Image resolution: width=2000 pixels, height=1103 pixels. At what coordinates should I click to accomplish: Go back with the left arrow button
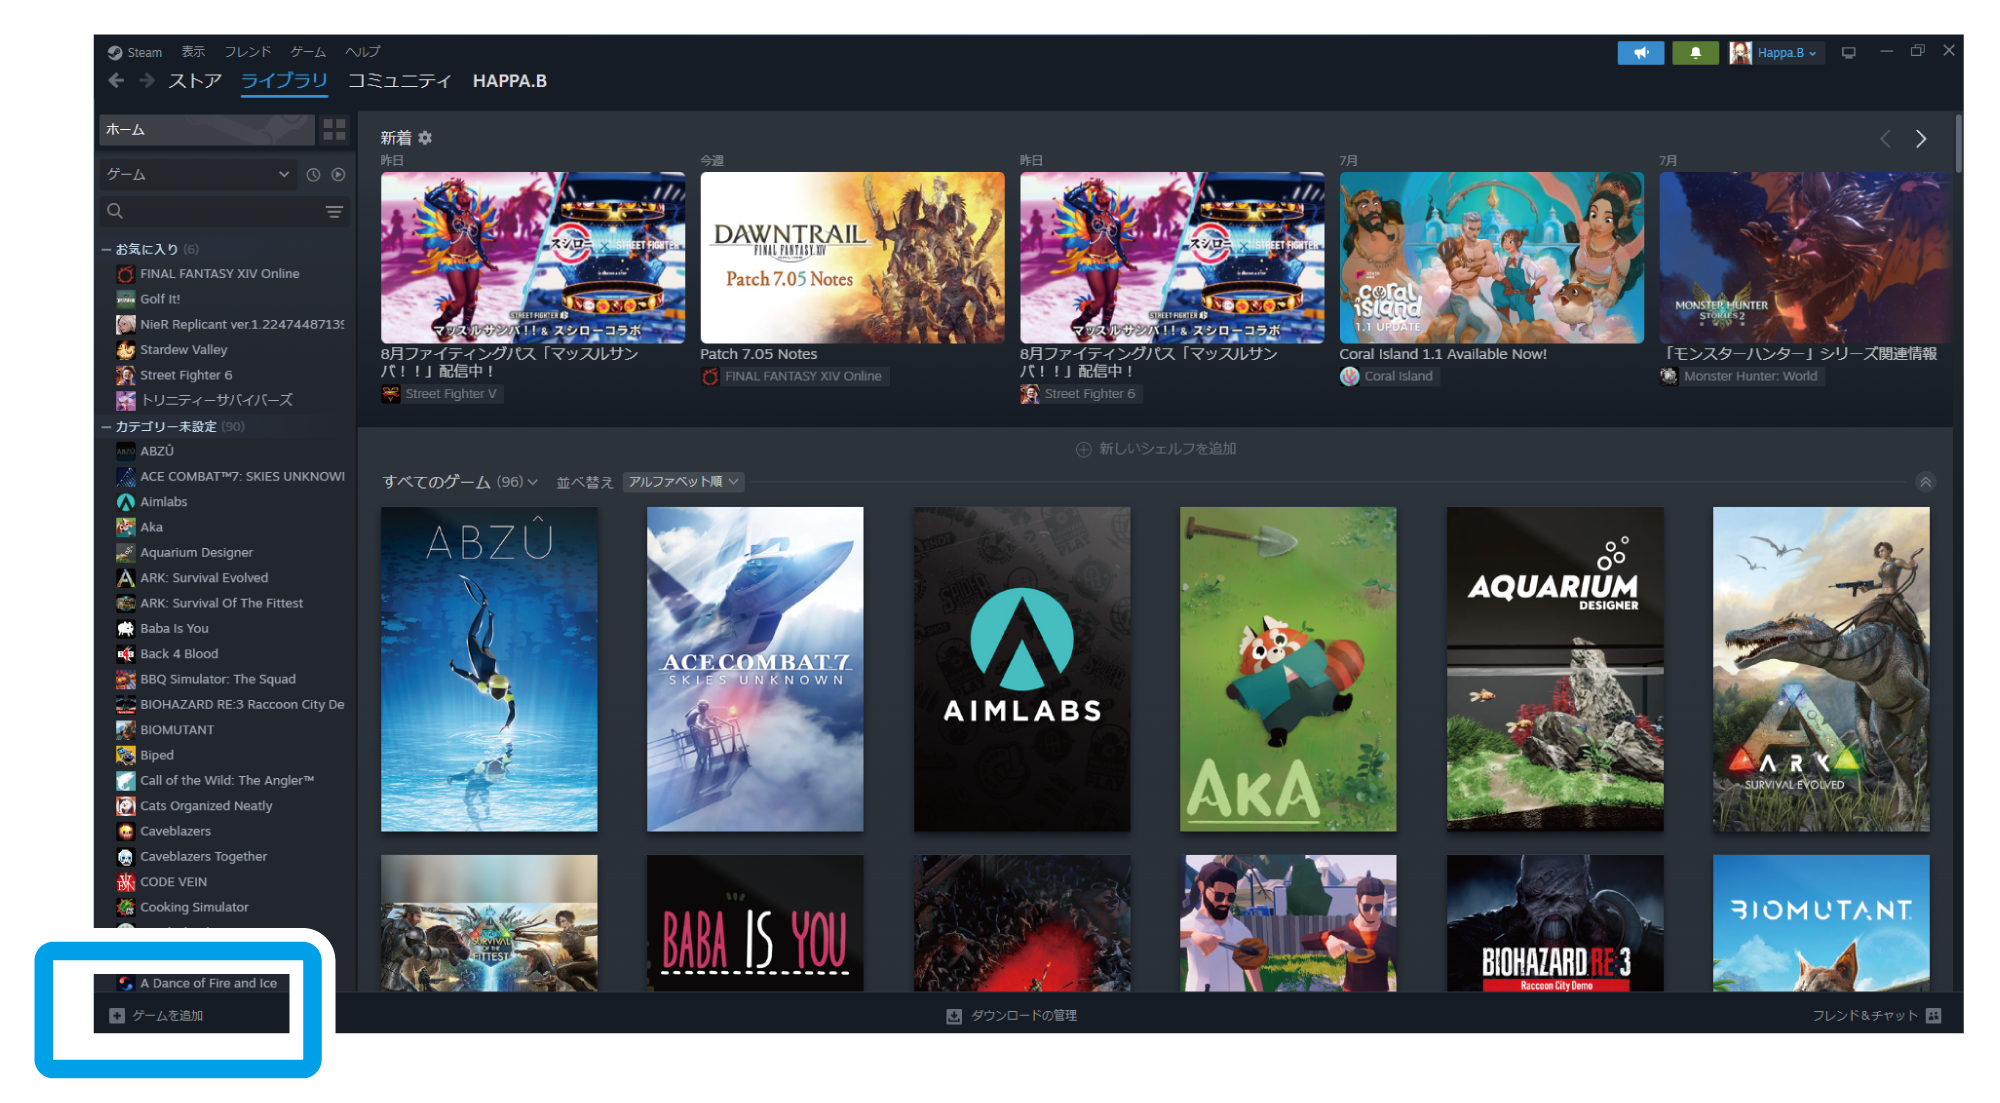click(116, 81)
